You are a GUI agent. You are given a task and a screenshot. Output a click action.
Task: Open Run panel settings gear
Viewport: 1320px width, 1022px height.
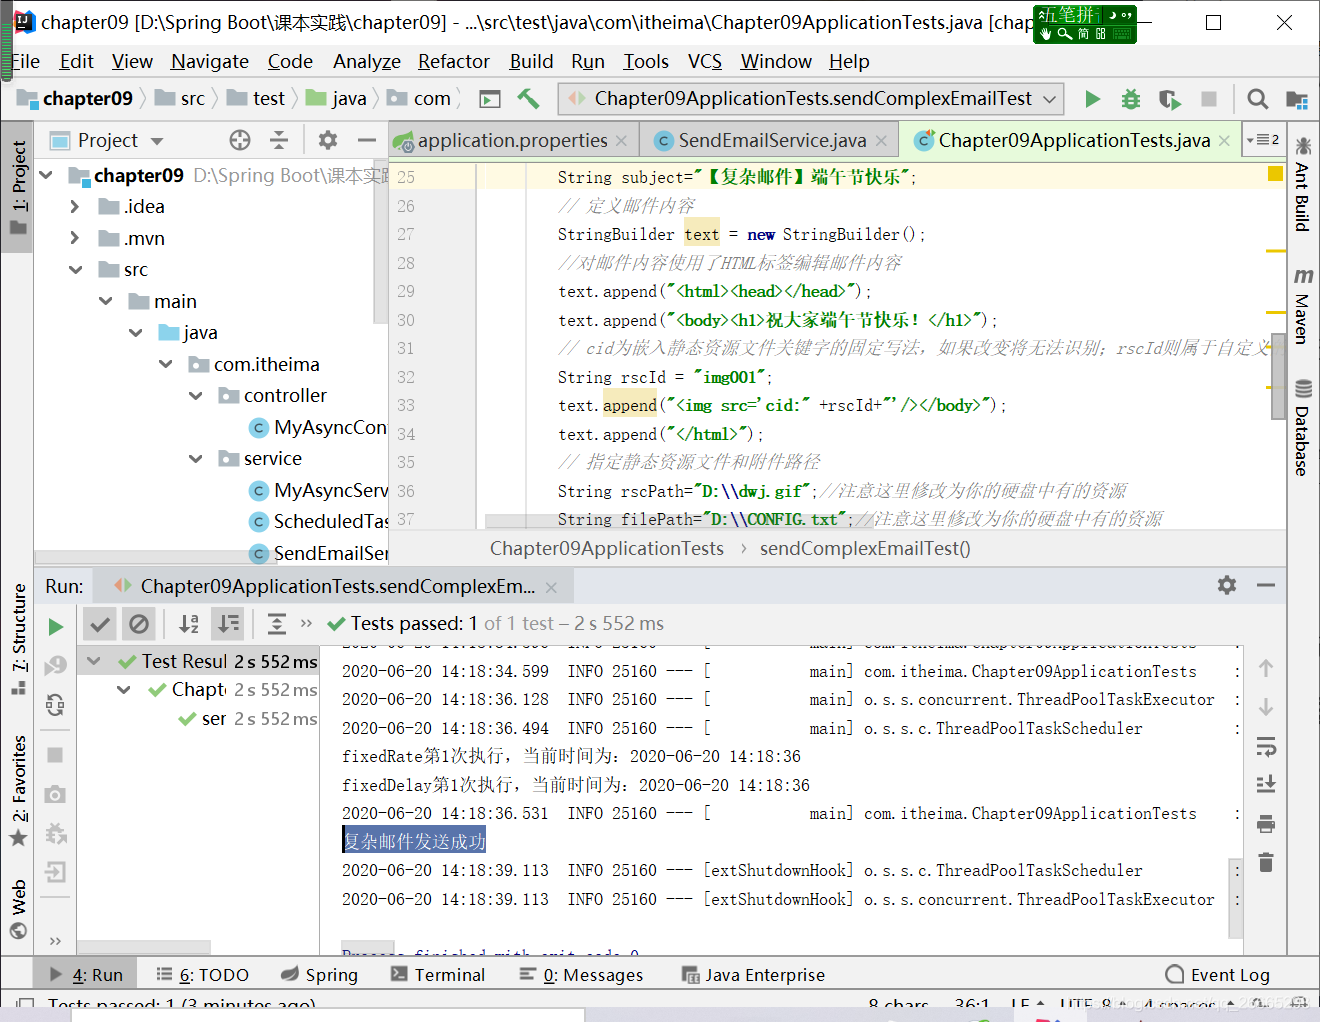[1227, 585]
